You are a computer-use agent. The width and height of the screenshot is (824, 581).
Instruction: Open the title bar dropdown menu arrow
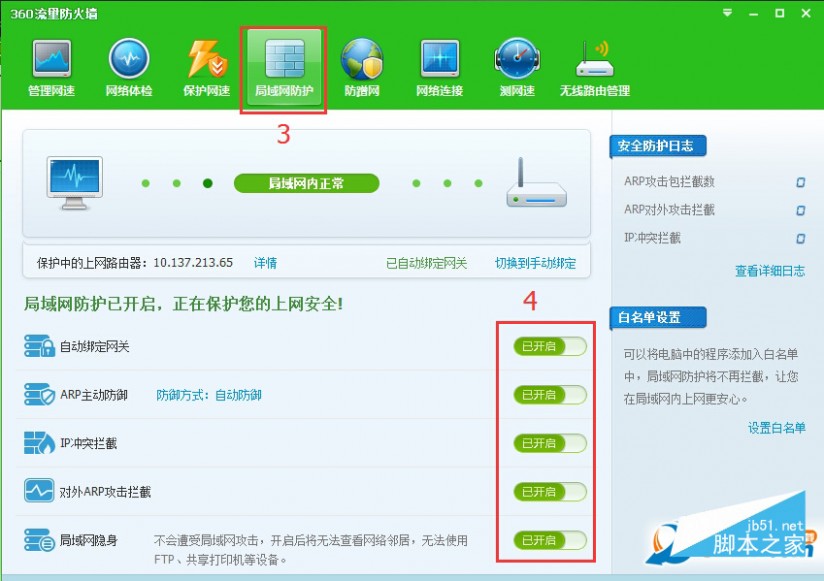tap(727, 13)
